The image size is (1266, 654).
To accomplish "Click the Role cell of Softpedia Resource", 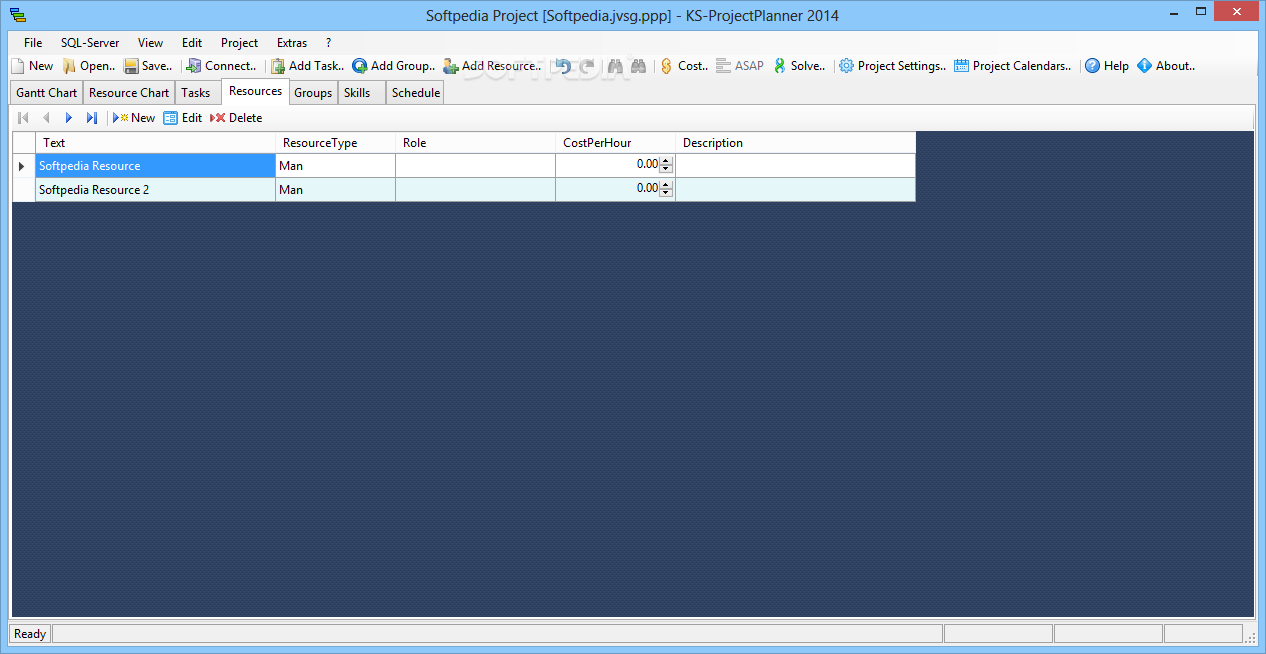I will (x=475, y=166).
